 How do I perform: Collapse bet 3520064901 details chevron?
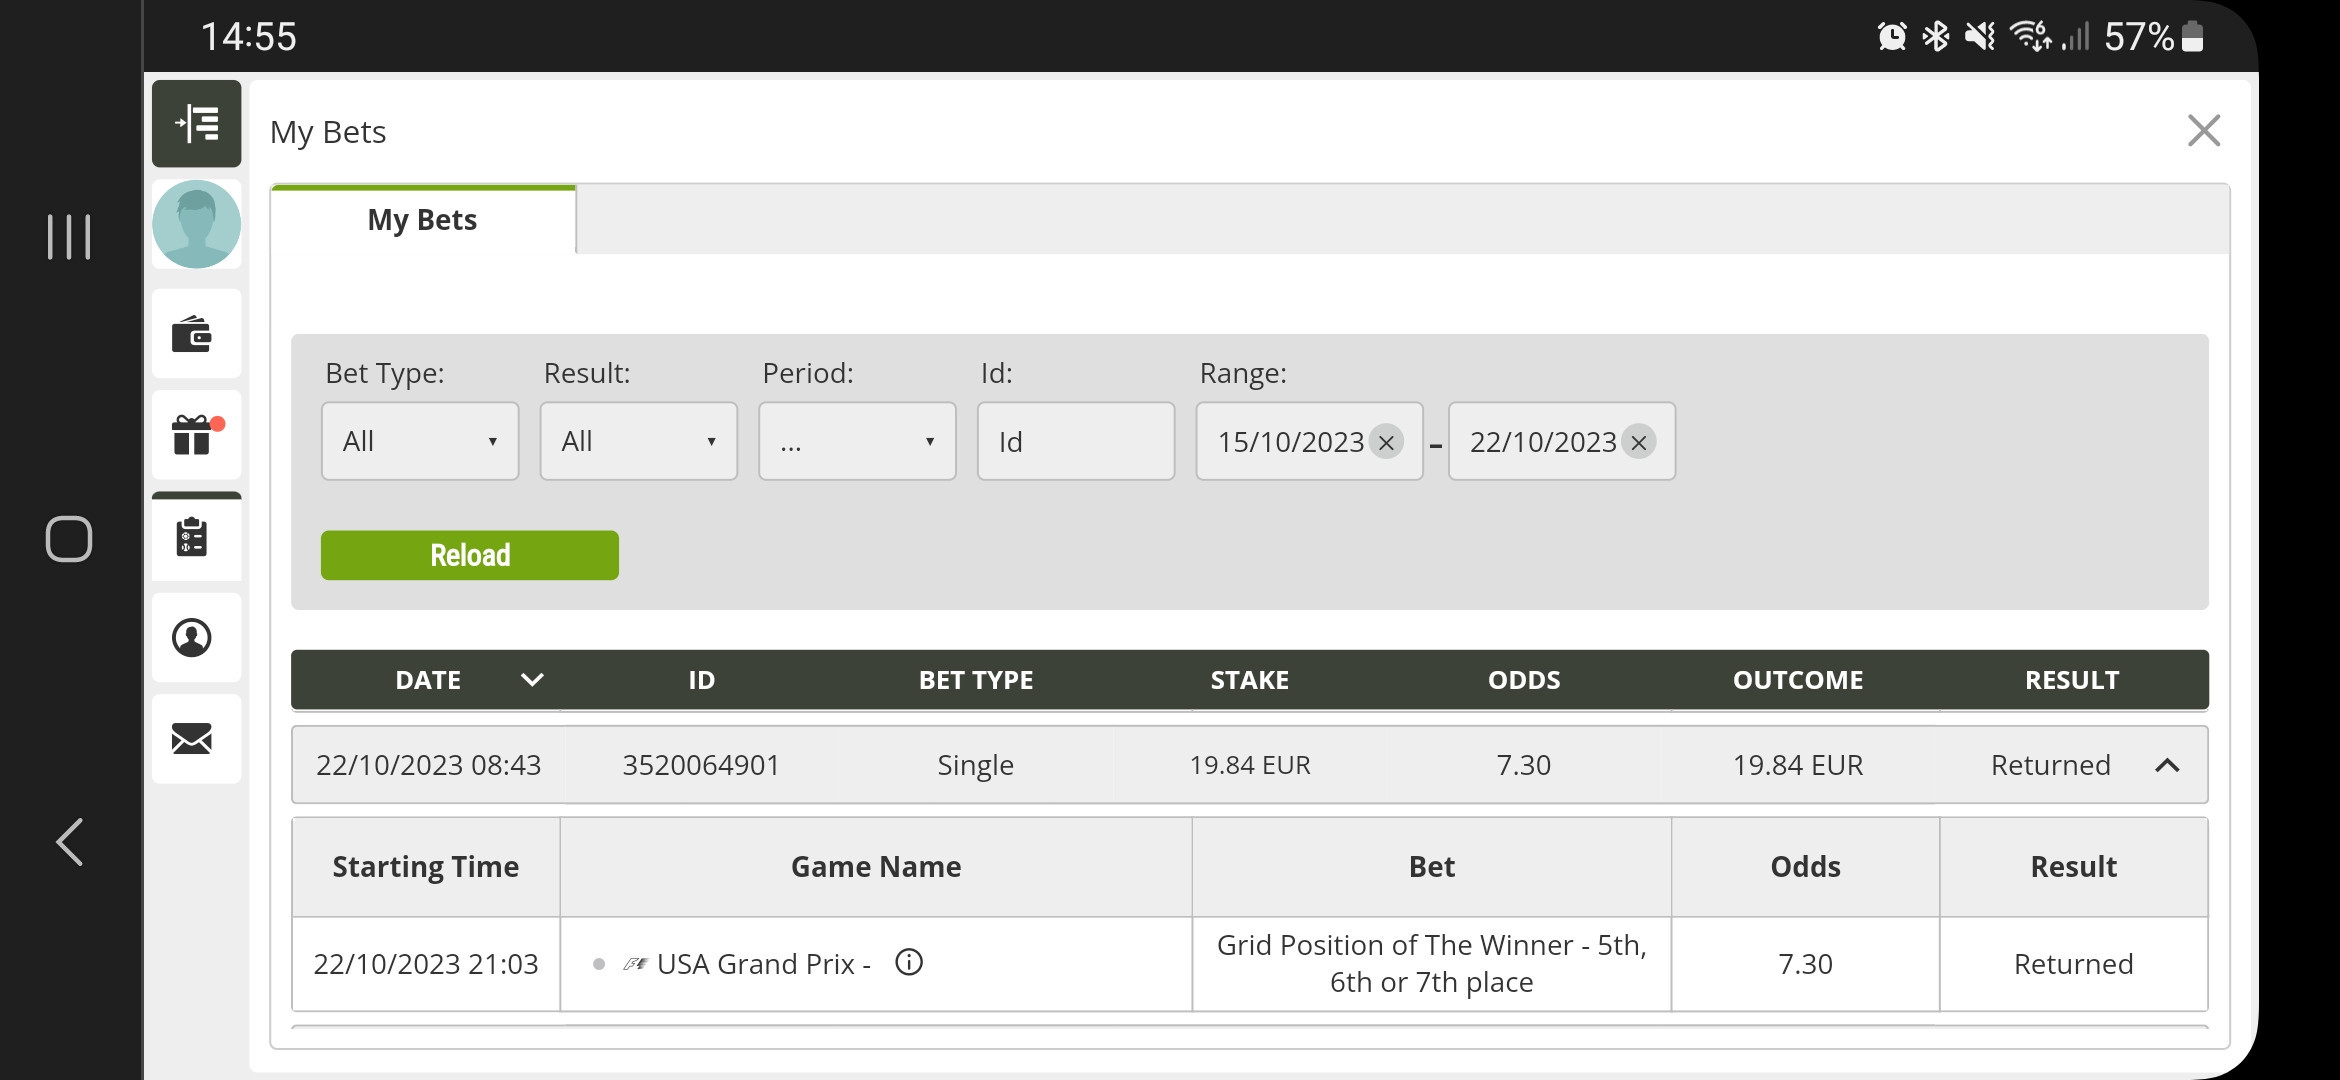click(x=2167, y=765)
